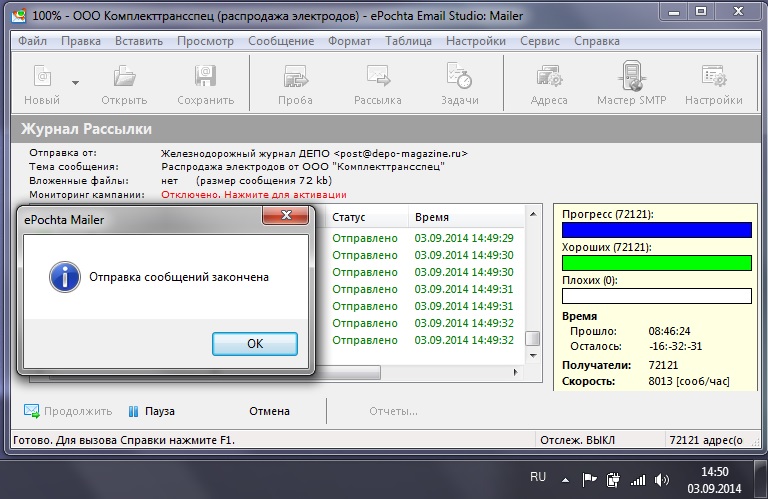The image size is (768, 499).
Task: Click the Новый message toolbar icon
Action: click(42, 77)
